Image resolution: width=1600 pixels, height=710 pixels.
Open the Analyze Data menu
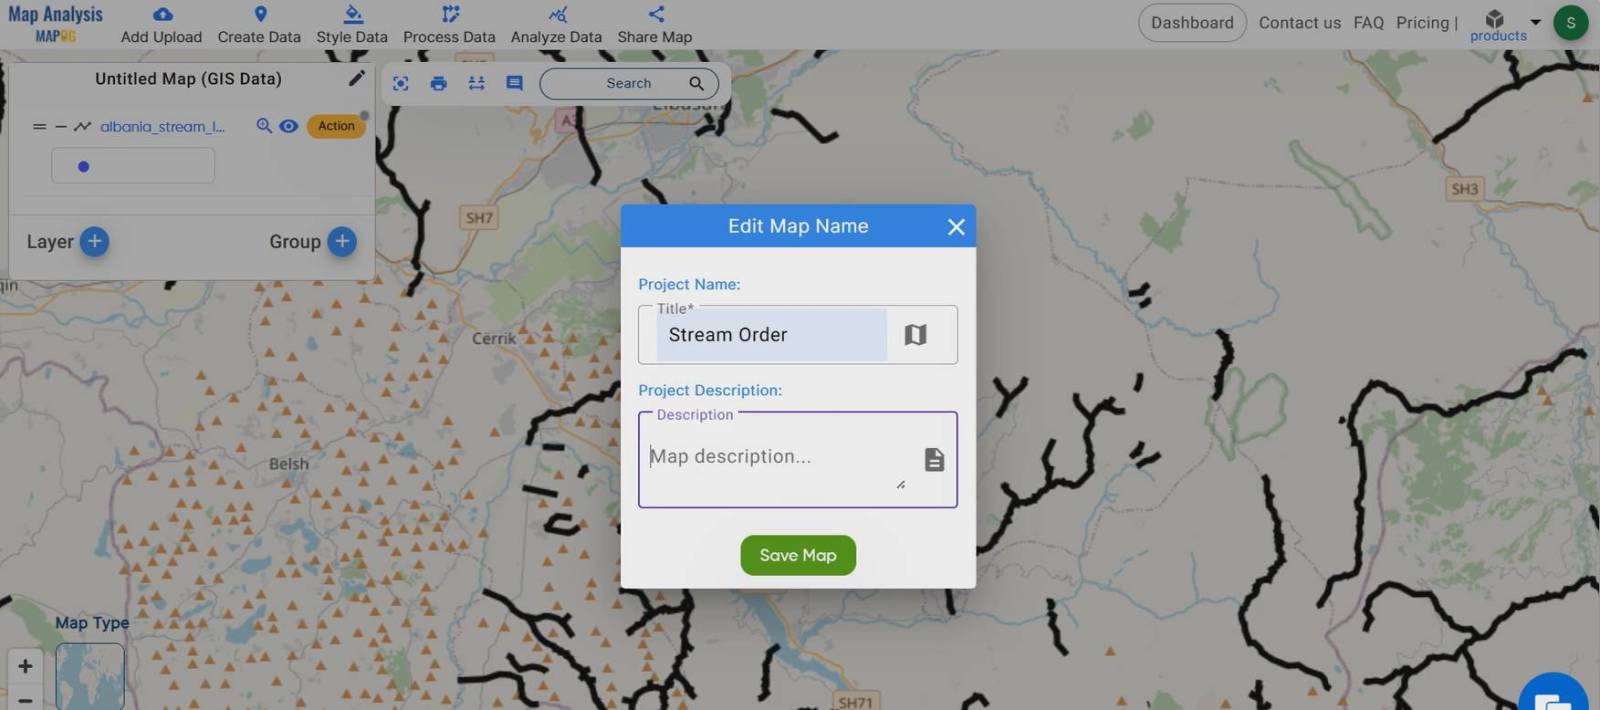556,25
